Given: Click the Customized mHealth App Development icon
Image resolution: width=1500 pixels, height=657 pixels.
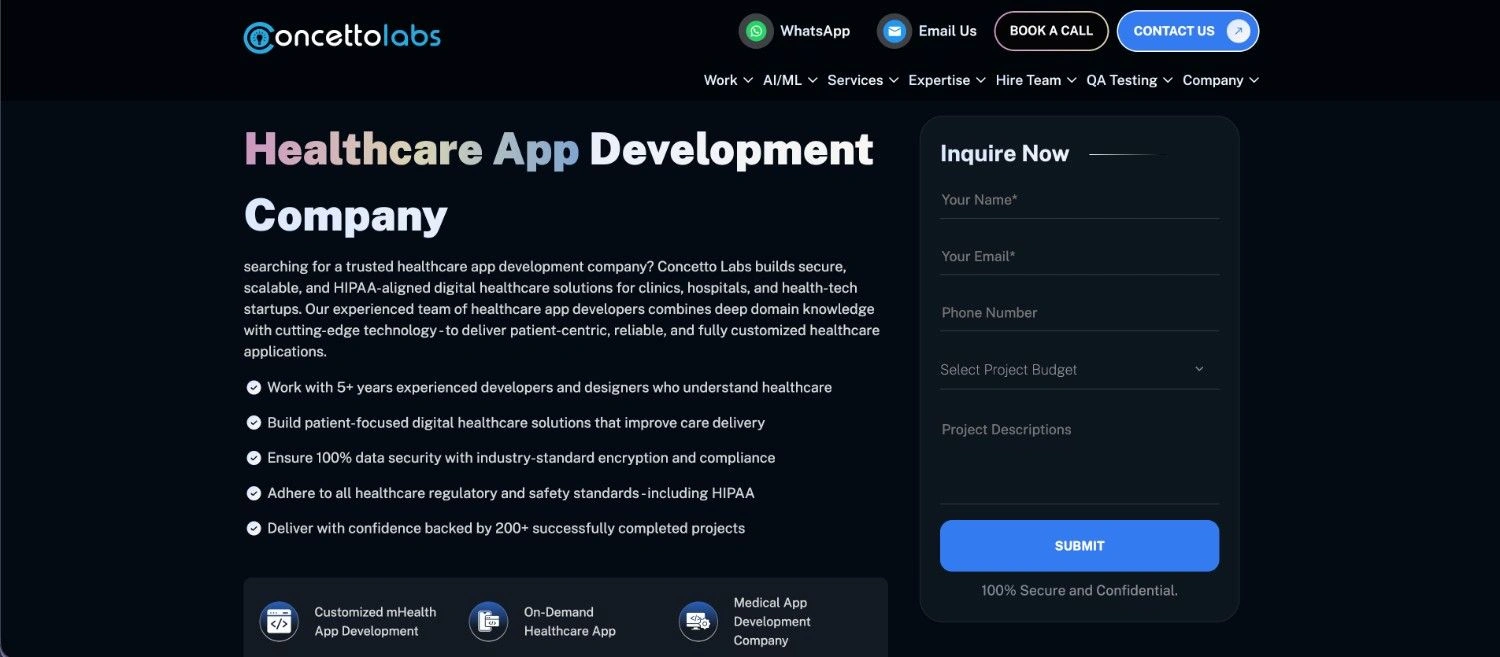Looking at the screenshot, I should 279,621.
